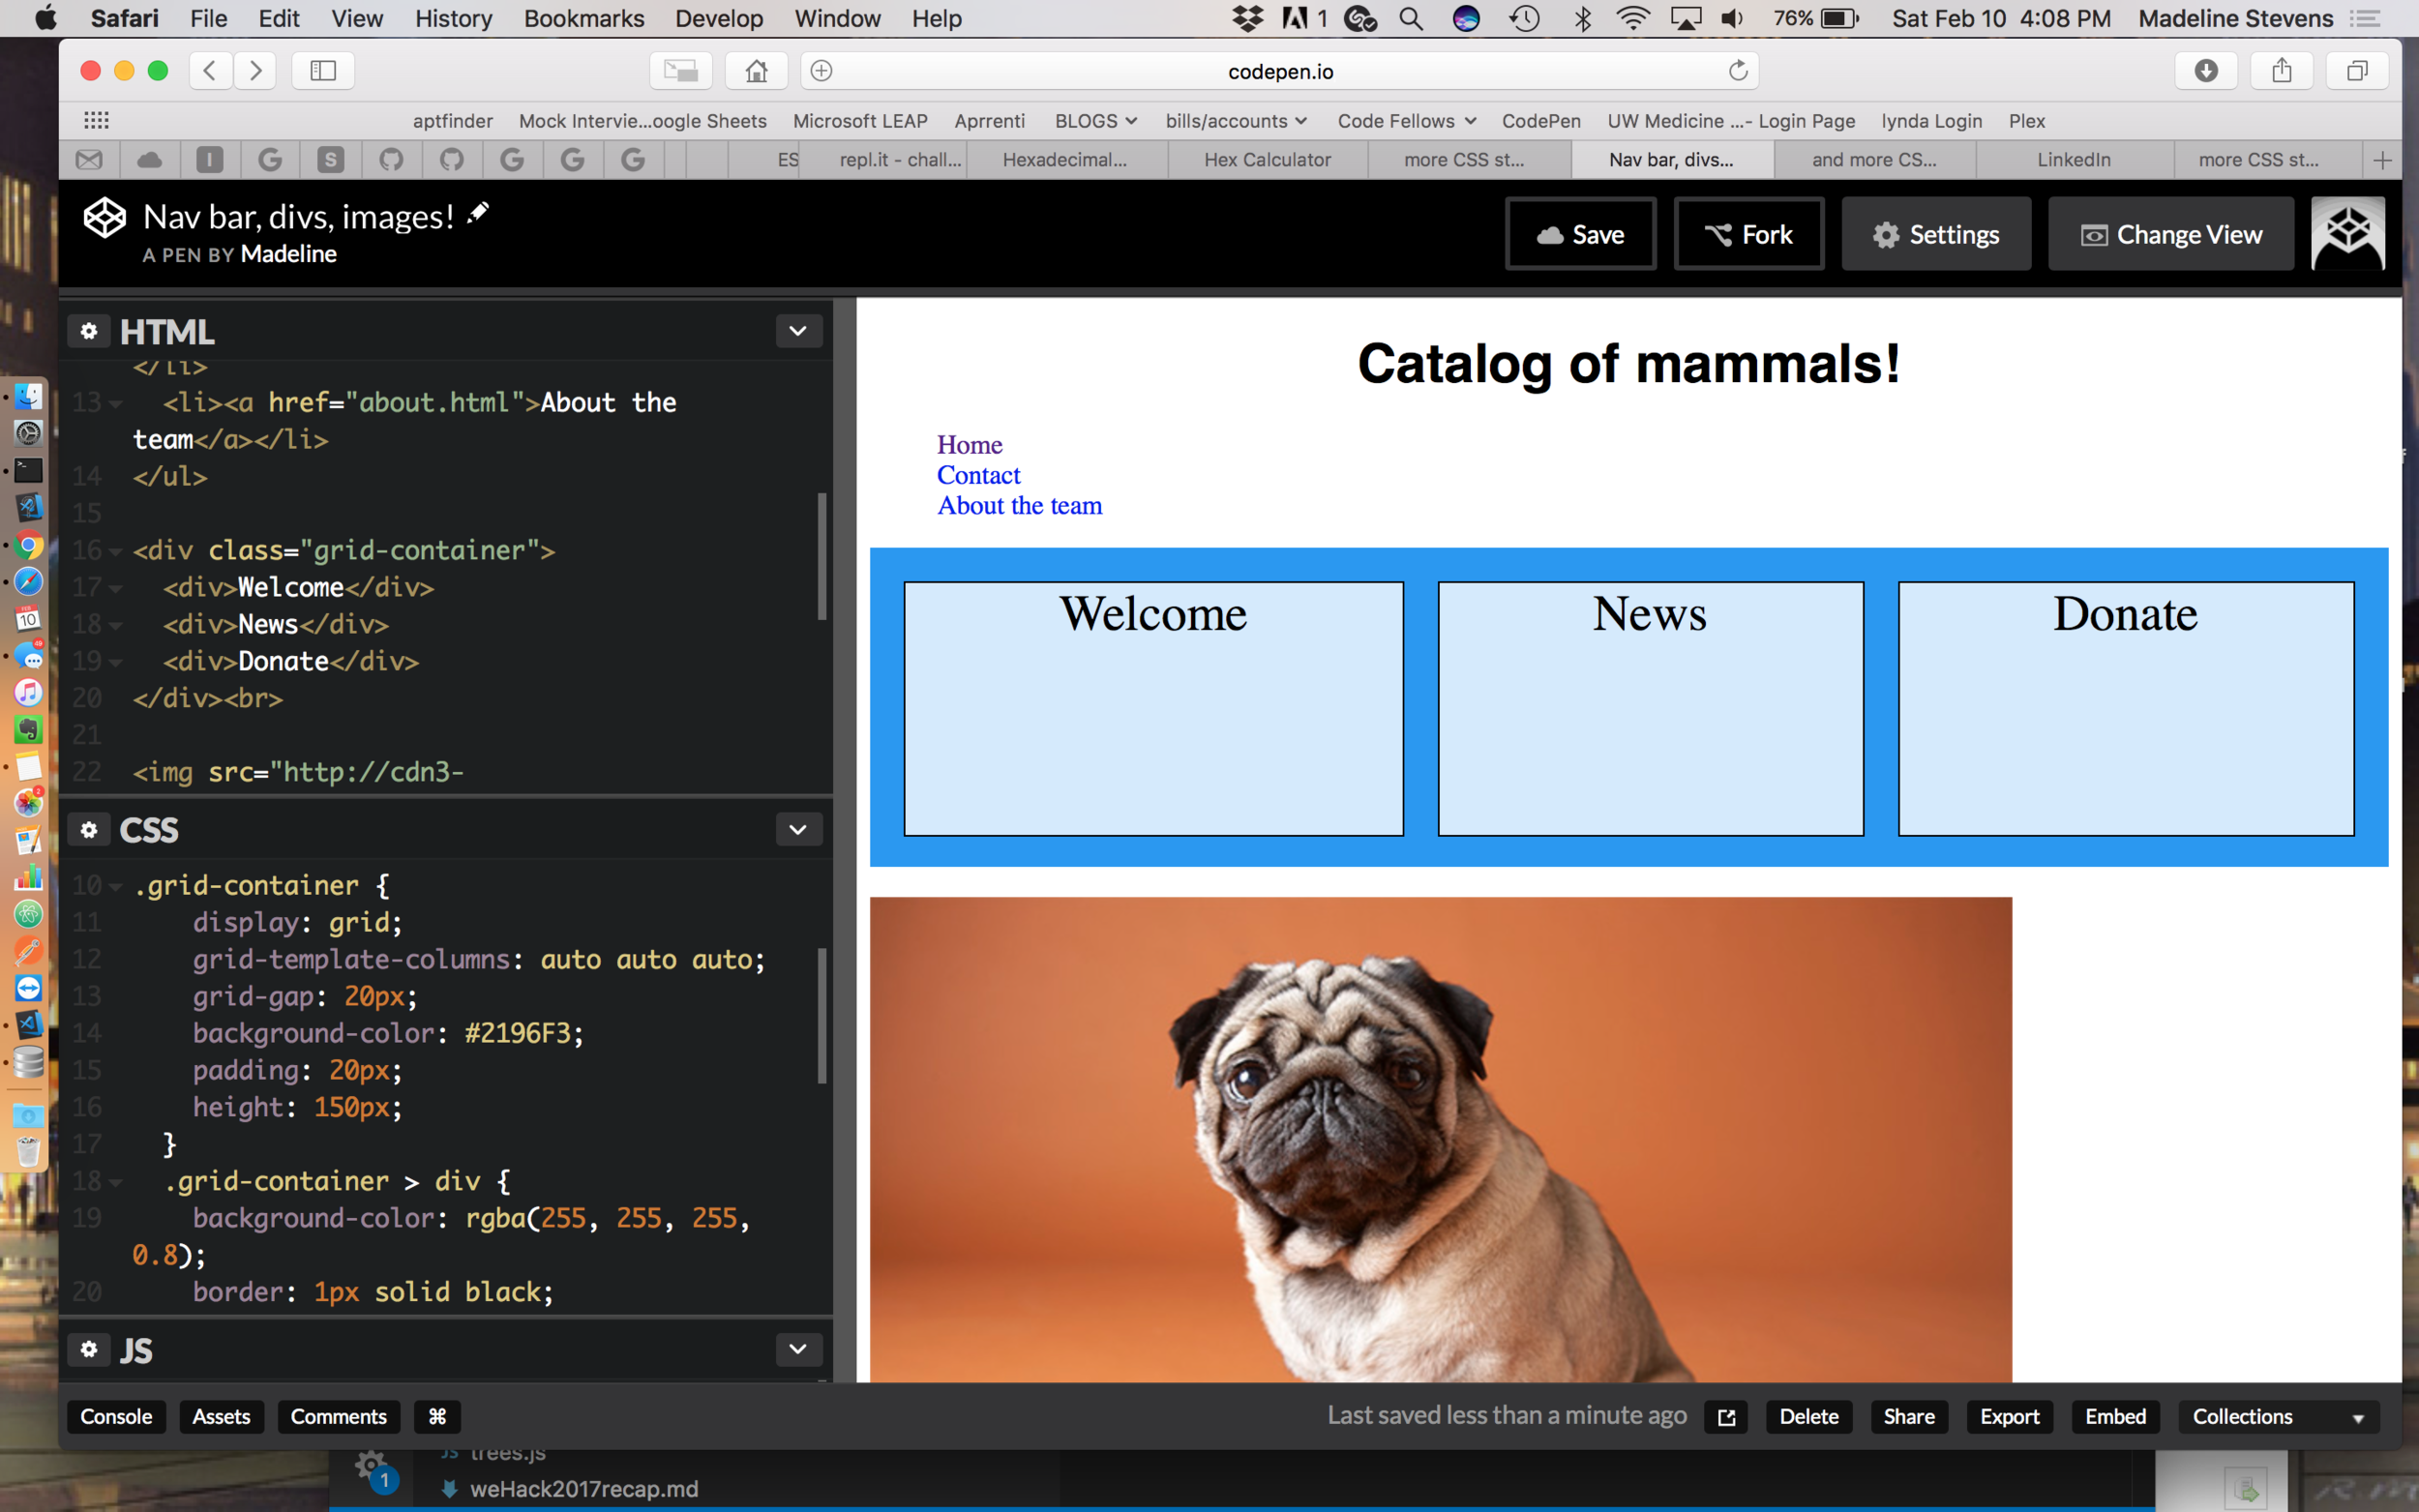The image size is (2419, 1512).
Task: Switch to the pinned mail tab
Action: (89, 160)
